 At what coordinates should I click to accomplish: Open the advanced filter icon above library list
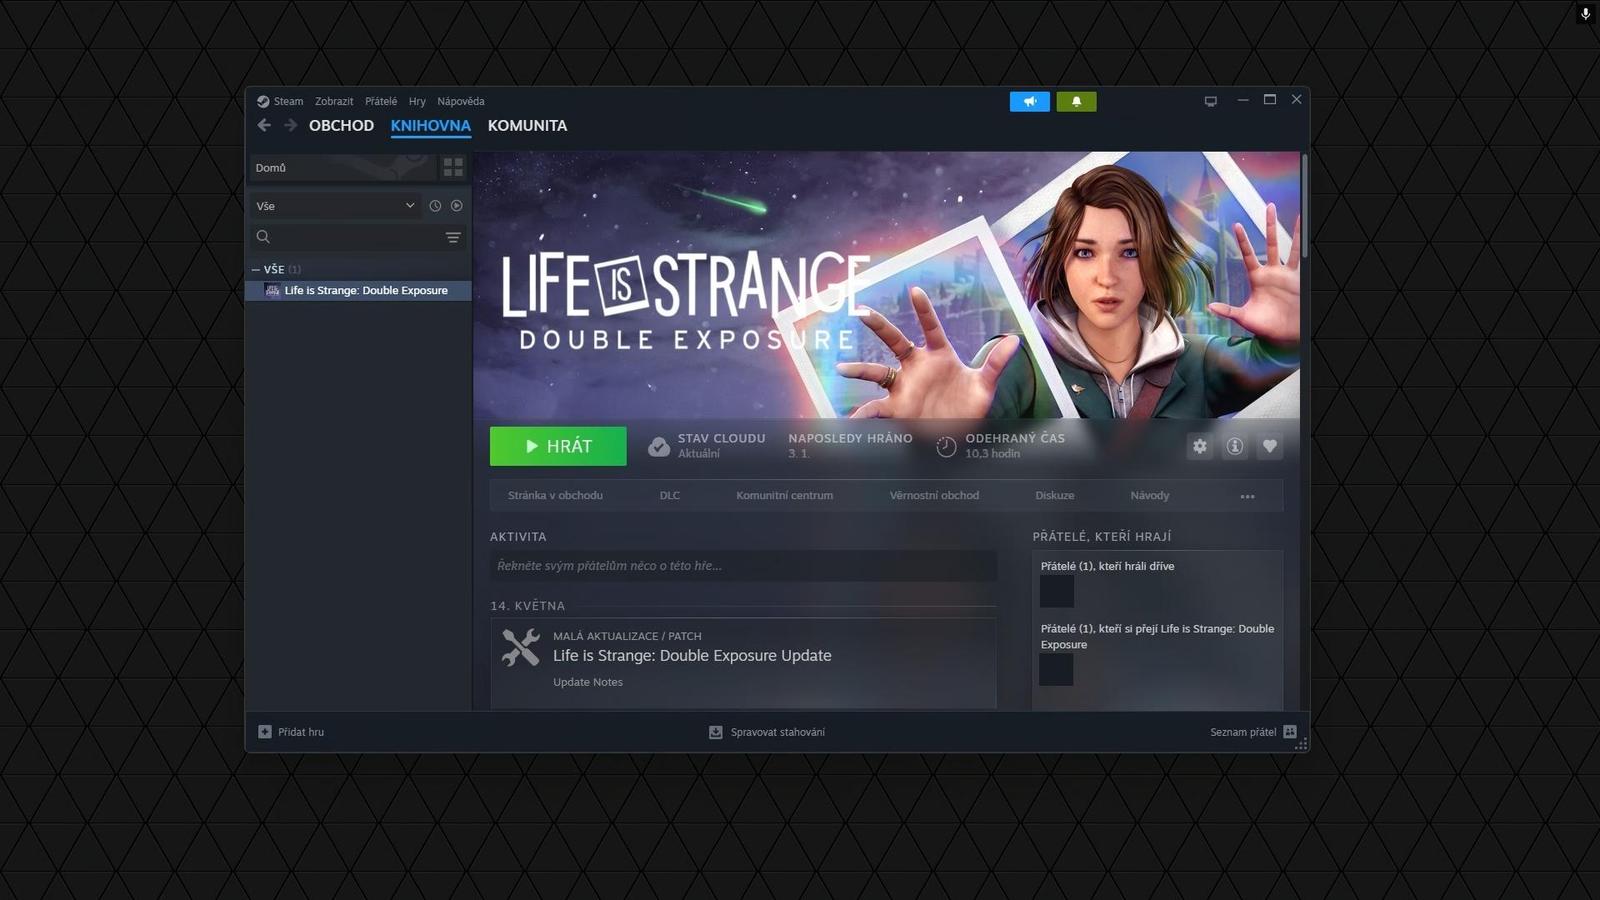tap(453, 237)
